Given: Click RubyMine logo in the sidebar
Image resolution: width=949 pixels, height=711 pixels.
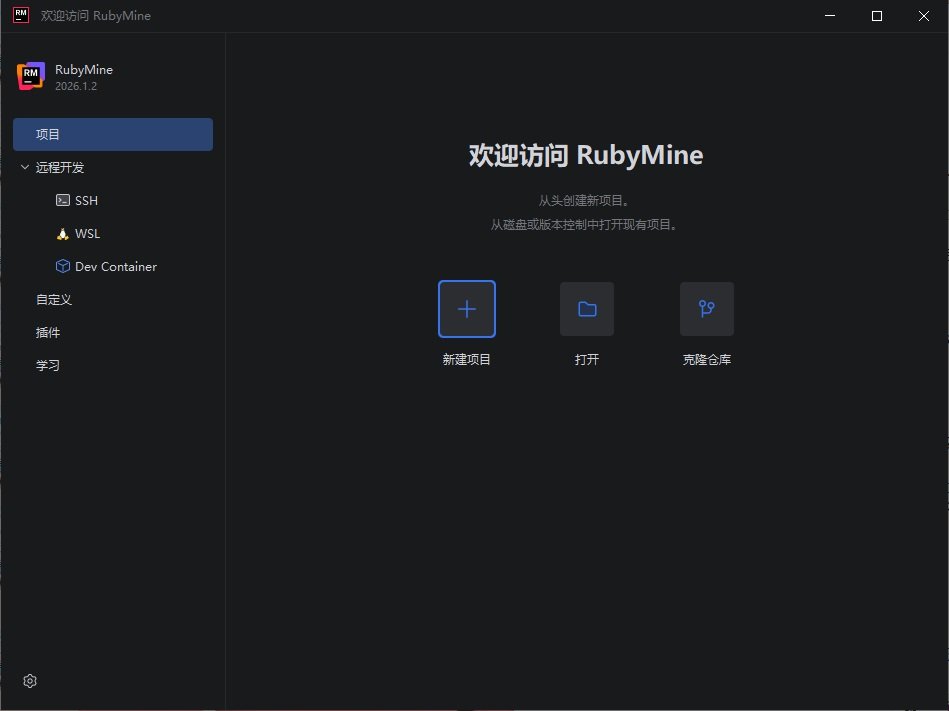Looking at the screenshot, I should tap(31, 76).
